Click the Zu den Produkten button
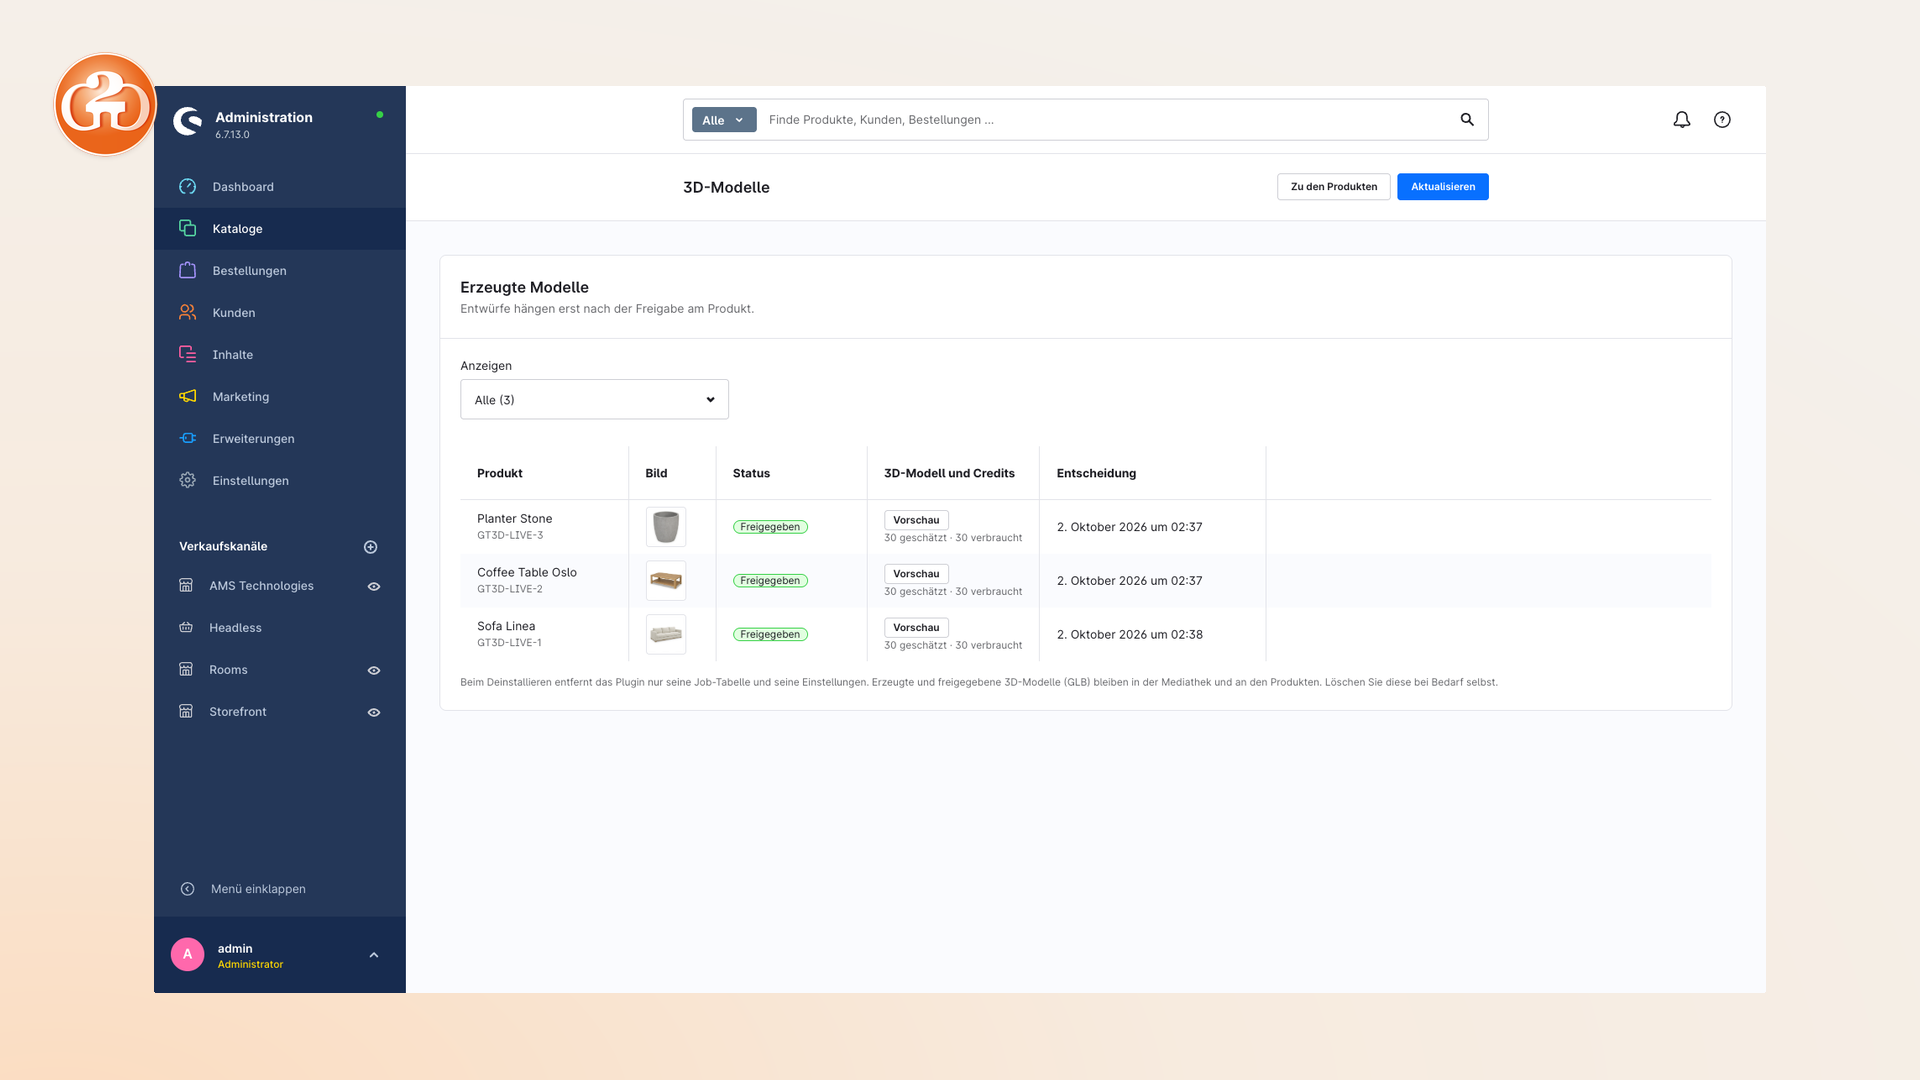The height and width of the screenshot is (1080, 1920). pos(1333,187)
